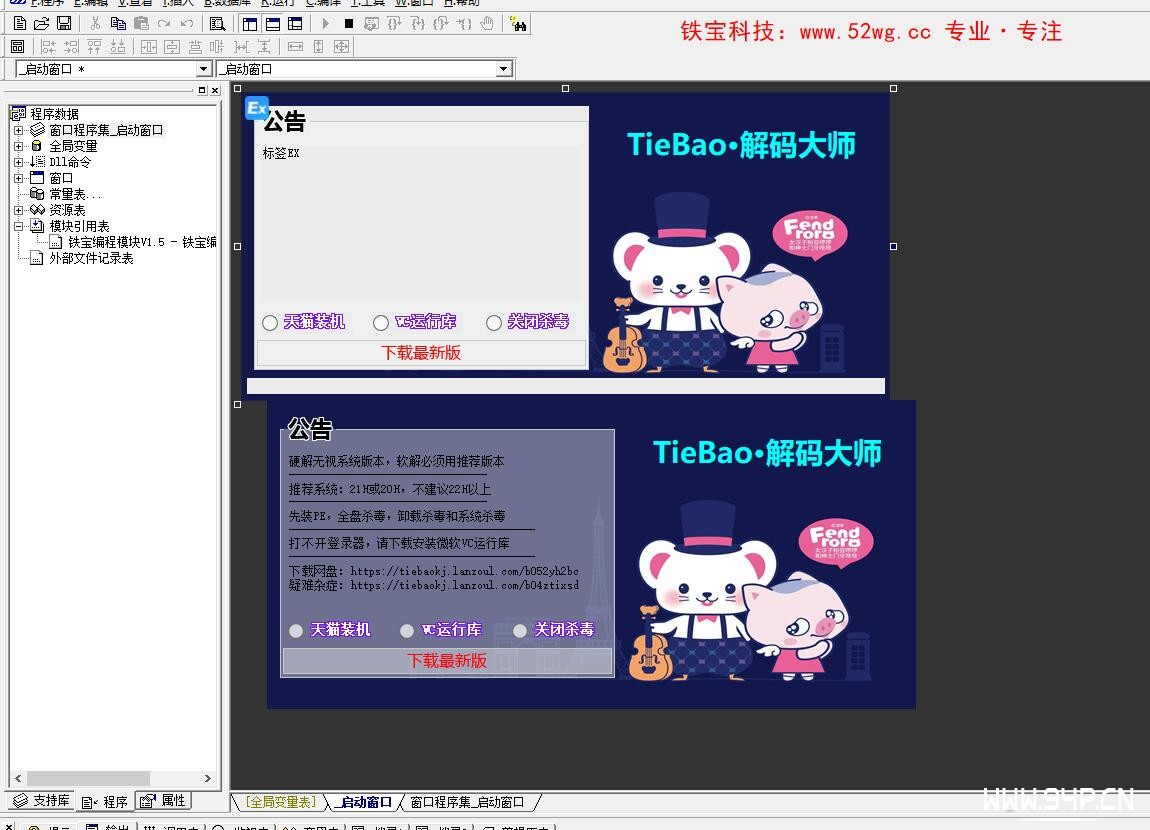The height and width of the screenshot is (830, 1150).
Task: Click the Run play triangle icon
Action: pos(326,23)
